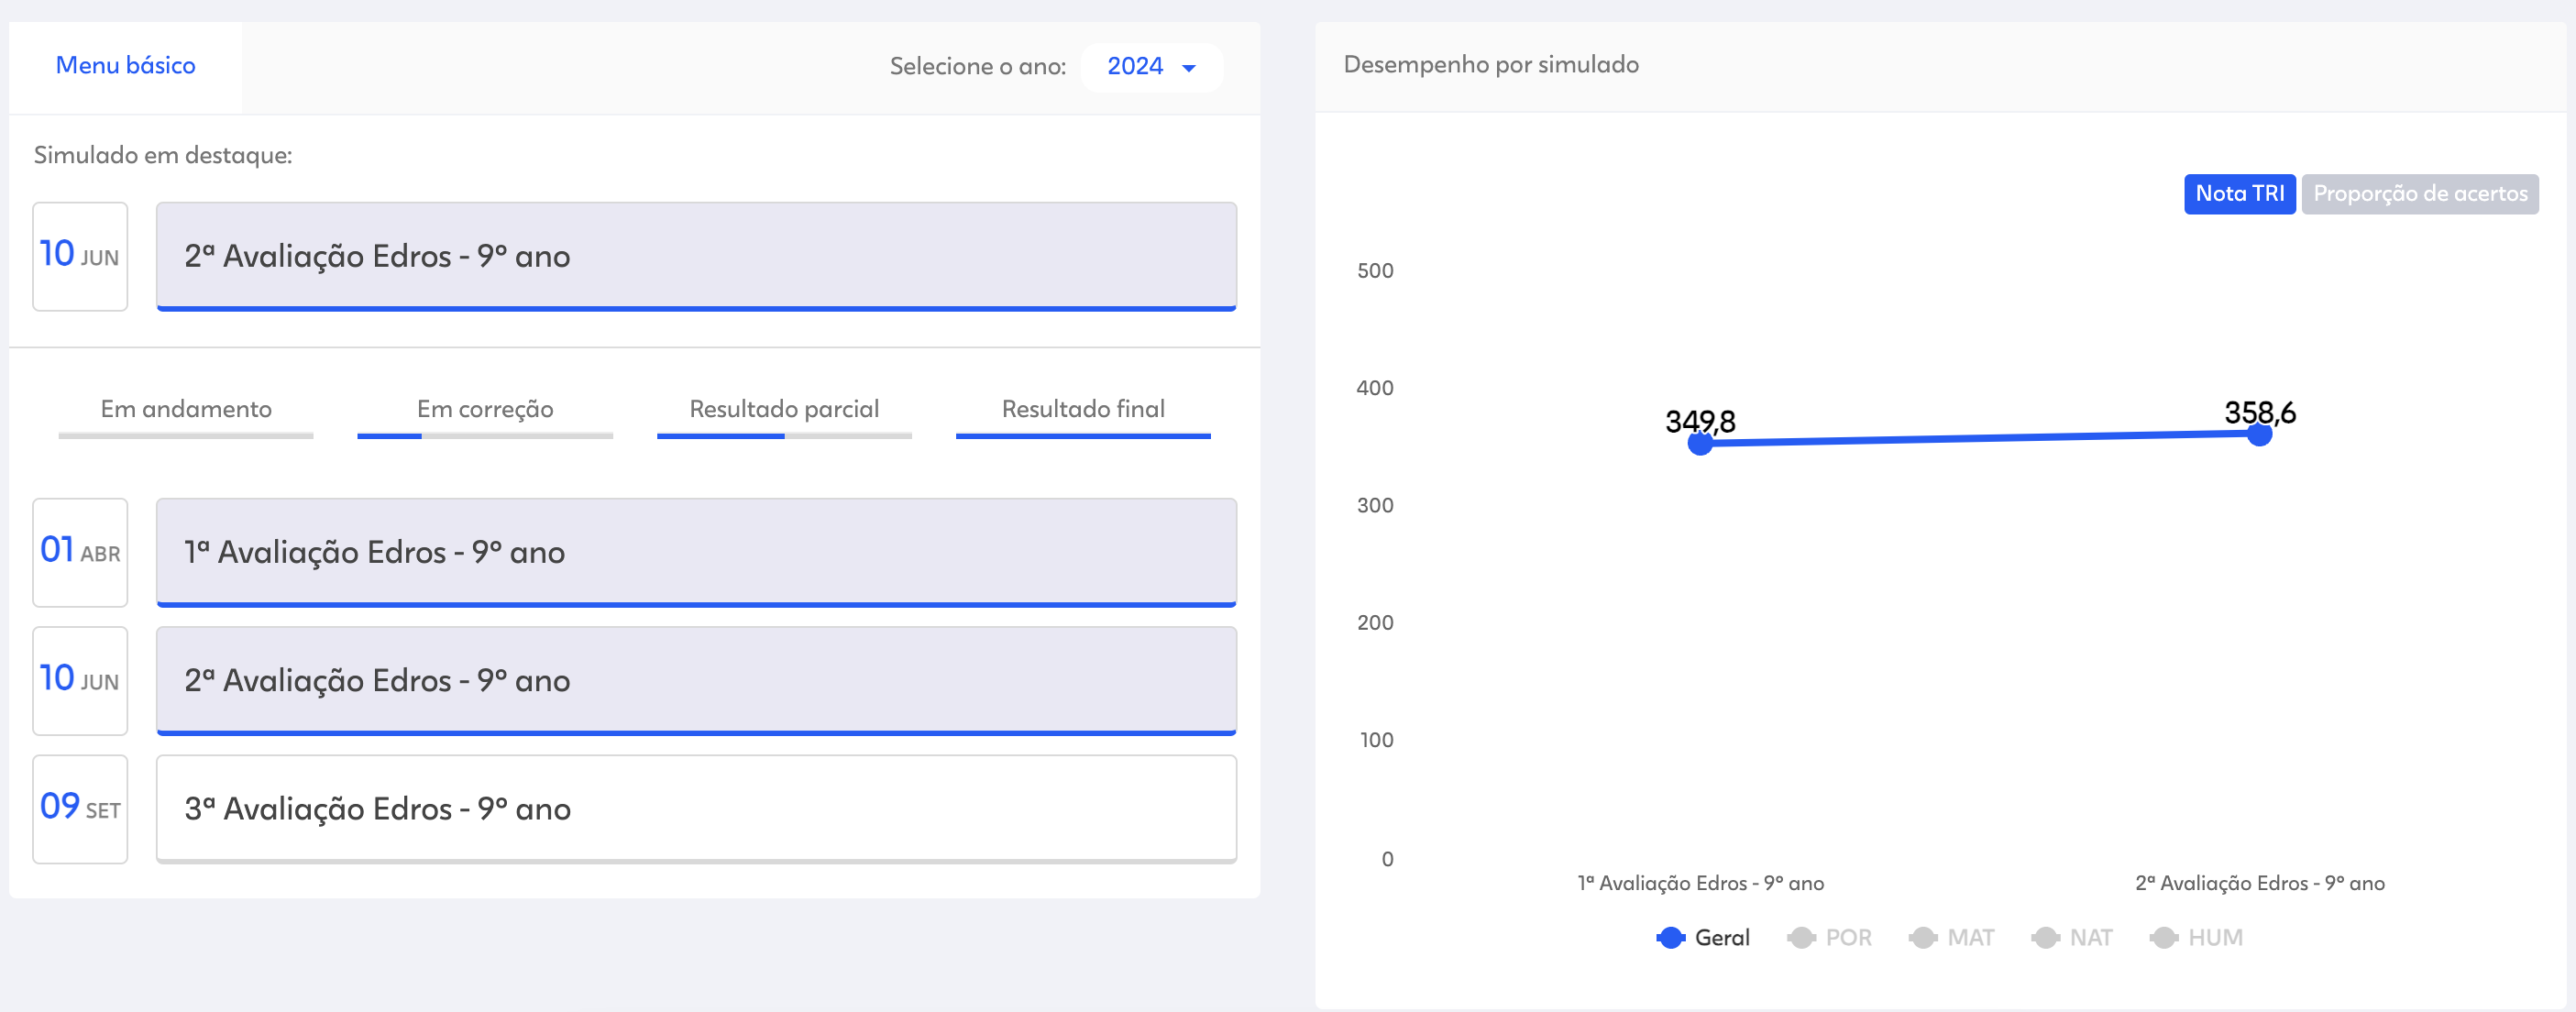Image resolution: width=2576 pixels, height=1012 pixels.
Task: Click the Selecione o ano label
Action: [978, 67]
